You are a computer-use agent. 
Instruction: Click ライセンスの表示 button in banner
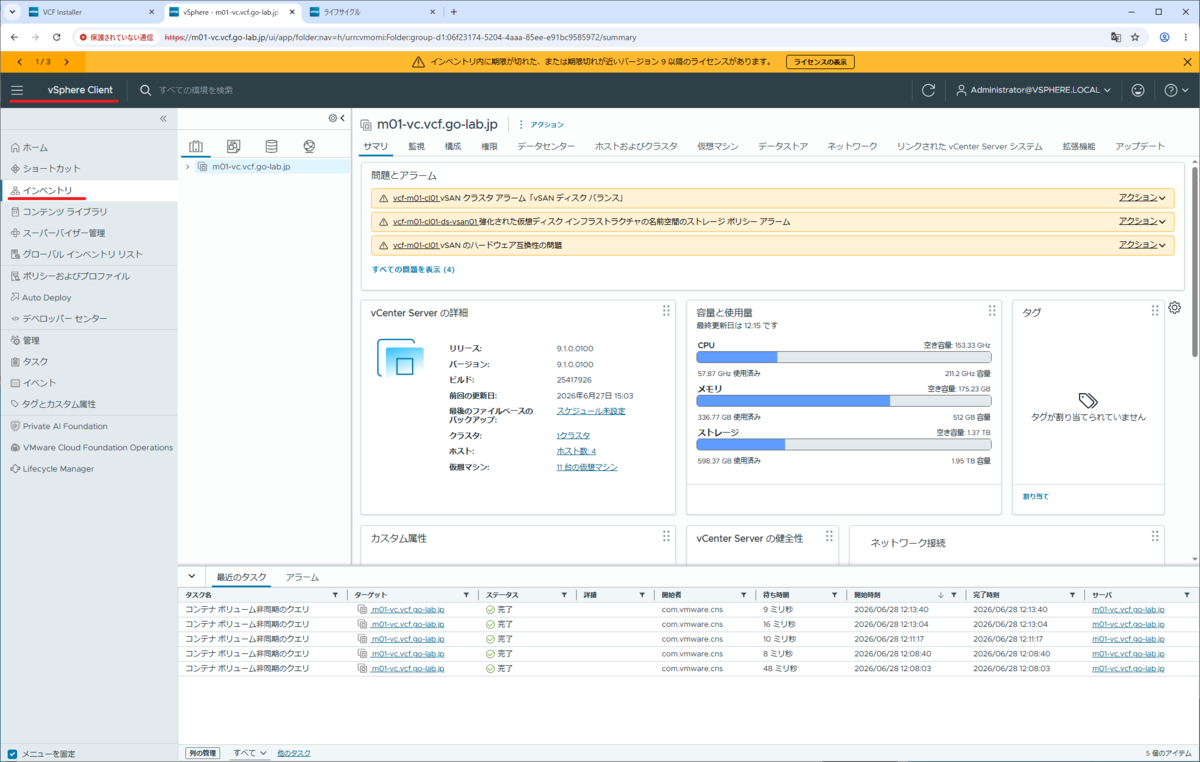click(821, 62)
